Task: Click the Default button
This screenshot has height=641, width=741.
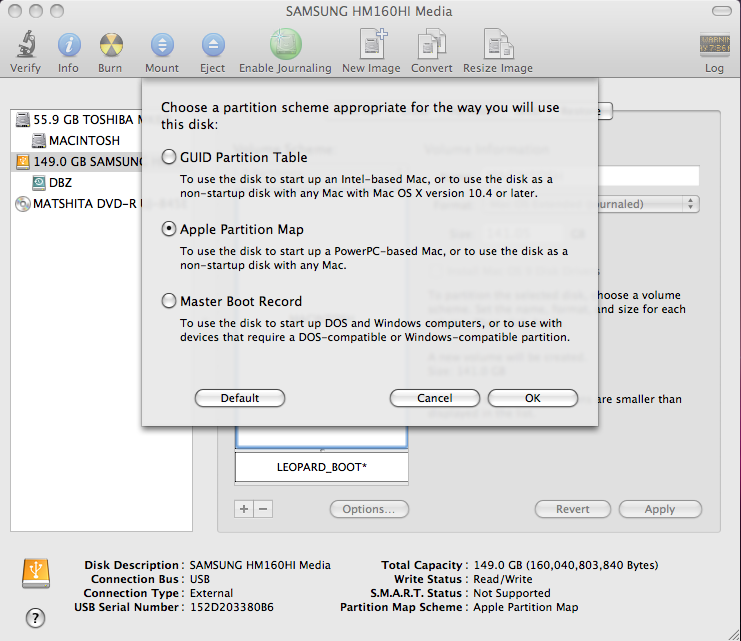Action: point(240,398)
